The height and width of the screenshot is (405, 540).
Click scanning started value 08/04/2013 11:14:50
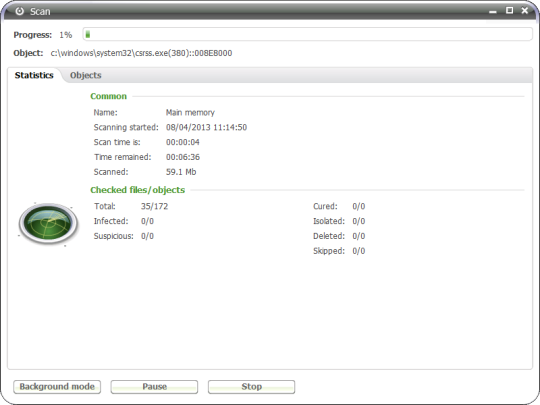tap(206, 127)
